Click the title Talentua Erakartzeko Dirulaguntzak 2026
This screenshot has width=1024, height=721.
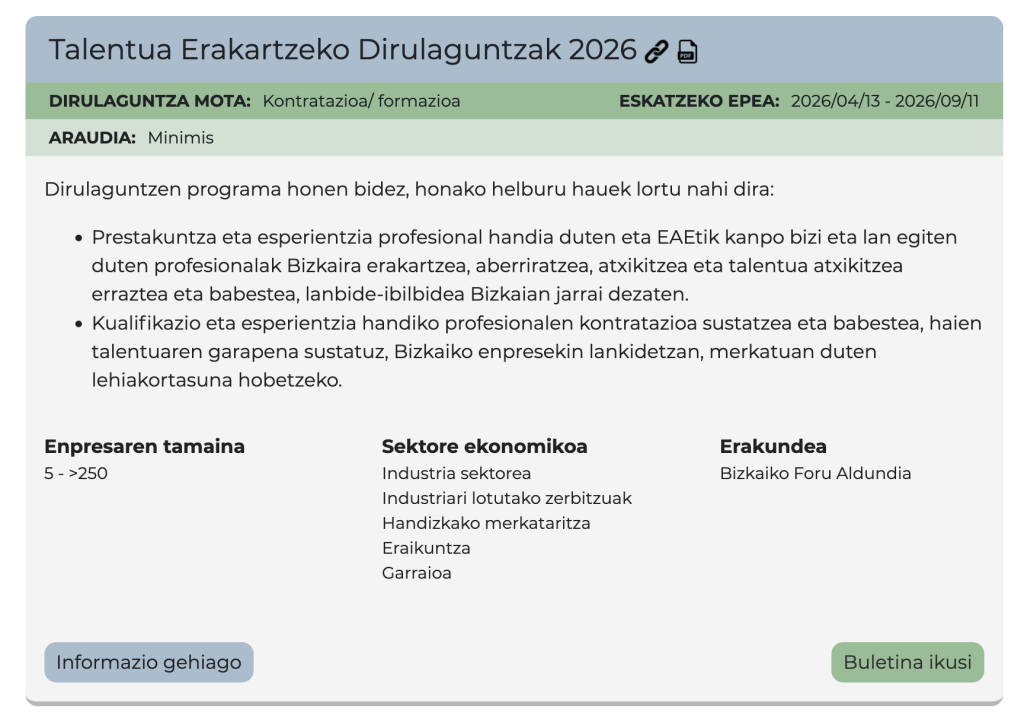[342, 49]
